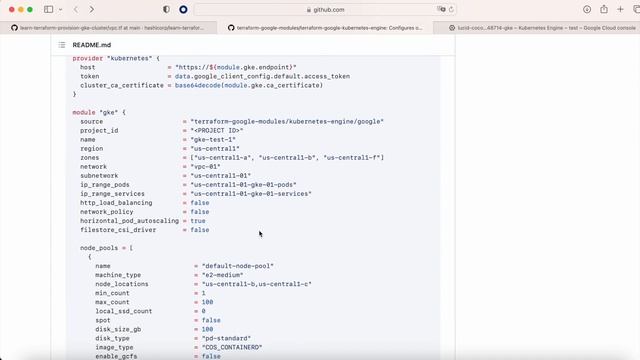This screenshot has height=360, width=640.
Task: Click the network_policy key name
Action: (107, 212)
